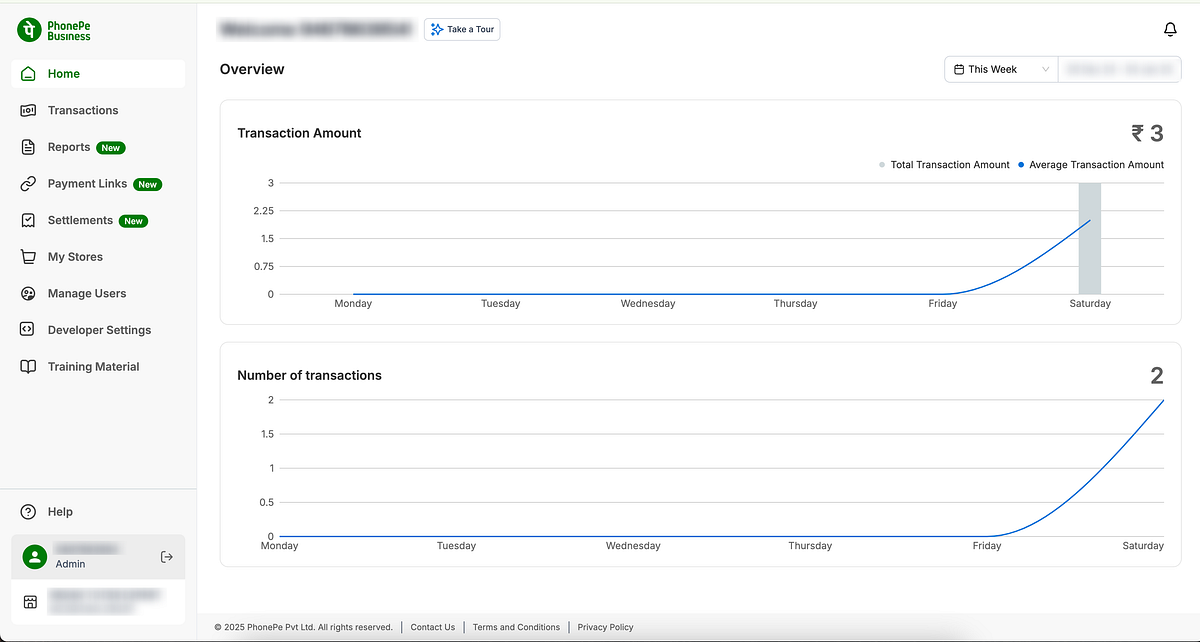Click the store icon below Admin
Viewport: 1200px width, 642px height.
pyautogui.click(x=31, y=602)
